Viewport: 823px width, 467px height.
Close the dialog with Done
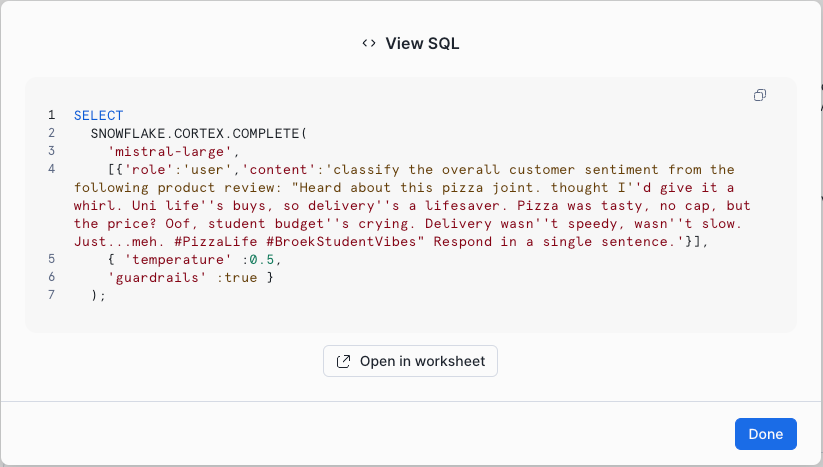[765, 434]
